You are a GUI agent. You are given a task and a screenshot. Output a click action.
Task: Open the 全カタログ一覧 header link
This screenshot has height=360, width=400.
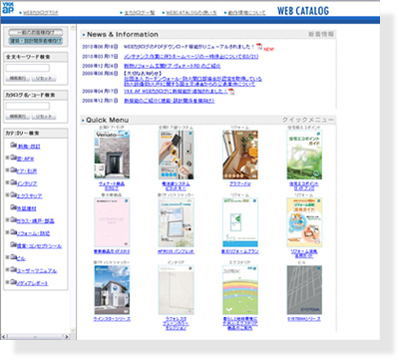[139, 13]
